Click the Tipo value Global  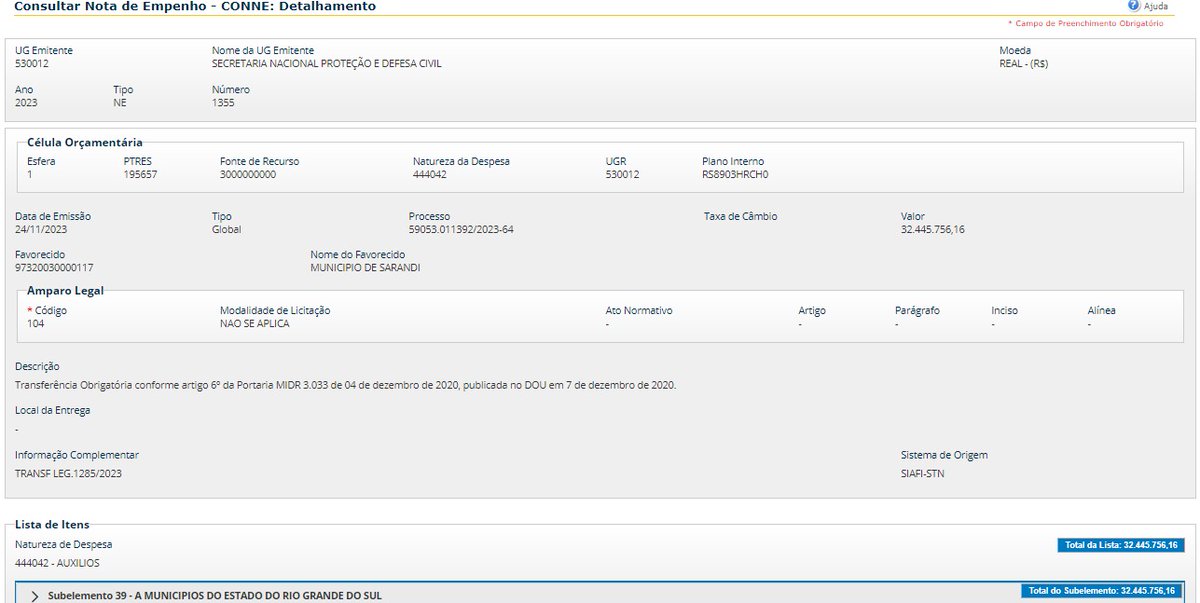tap(226, 230)
